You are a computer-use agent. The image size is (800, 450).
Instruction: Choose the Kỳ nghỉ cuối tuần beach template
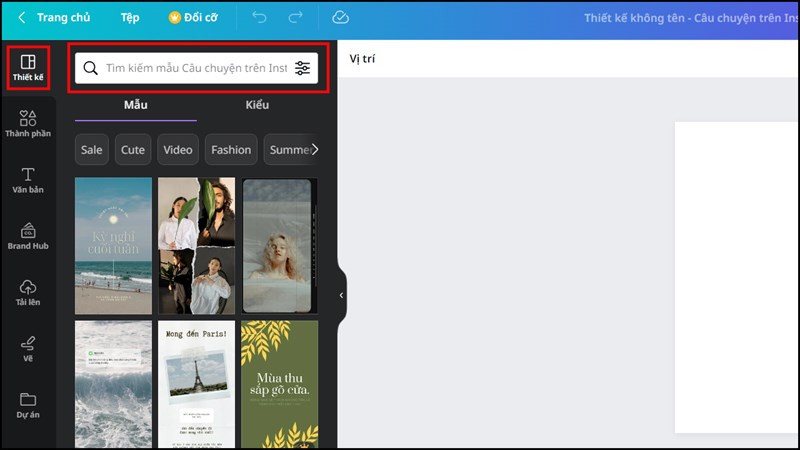pos(113,246)
